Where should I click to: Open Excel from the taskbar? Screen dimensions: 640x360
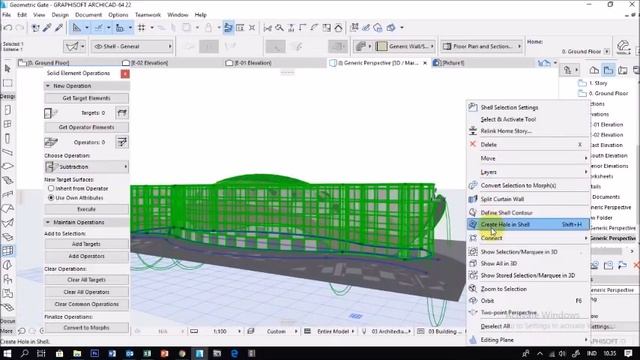coord(147,353)
